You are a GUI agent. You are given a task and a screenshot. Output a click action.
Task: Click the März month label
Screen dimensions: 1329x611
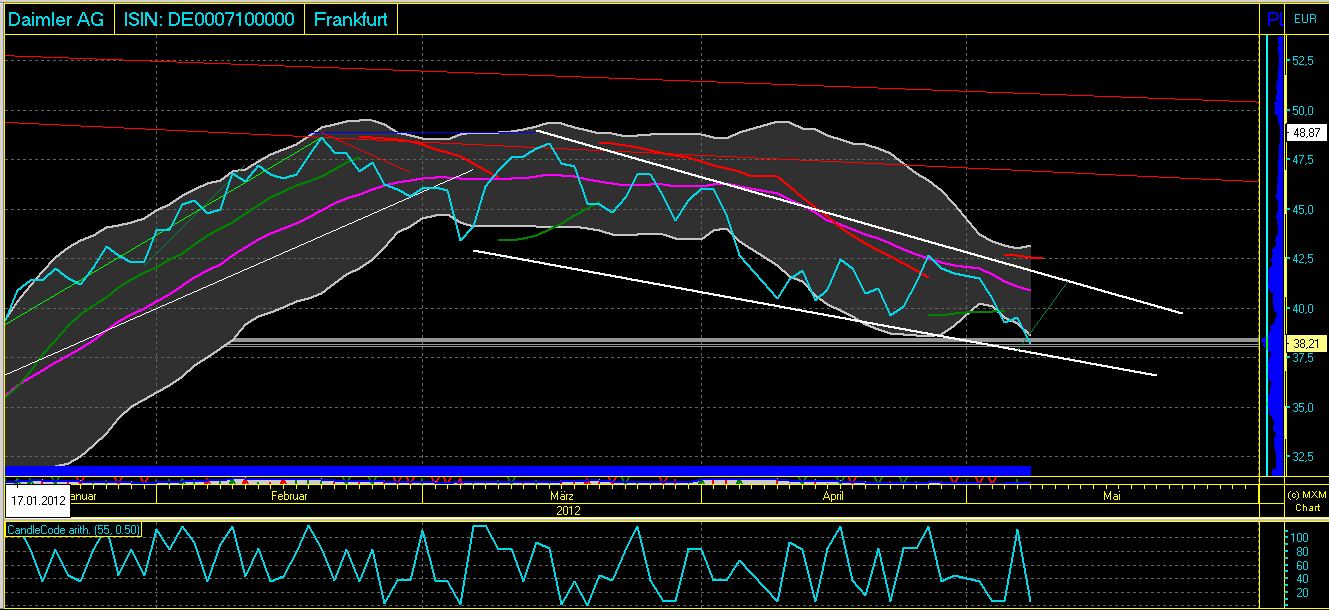(x=561, y=495)
